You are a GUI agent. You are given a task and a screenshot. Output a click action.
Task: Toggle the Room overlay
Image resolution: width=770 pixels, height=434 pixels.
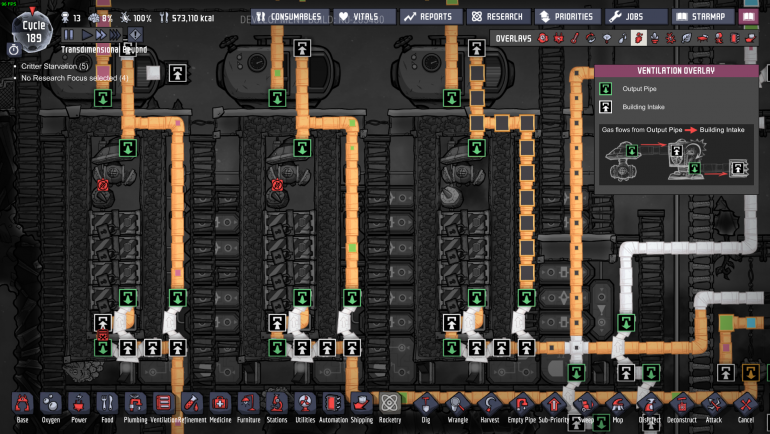(702, 38)
